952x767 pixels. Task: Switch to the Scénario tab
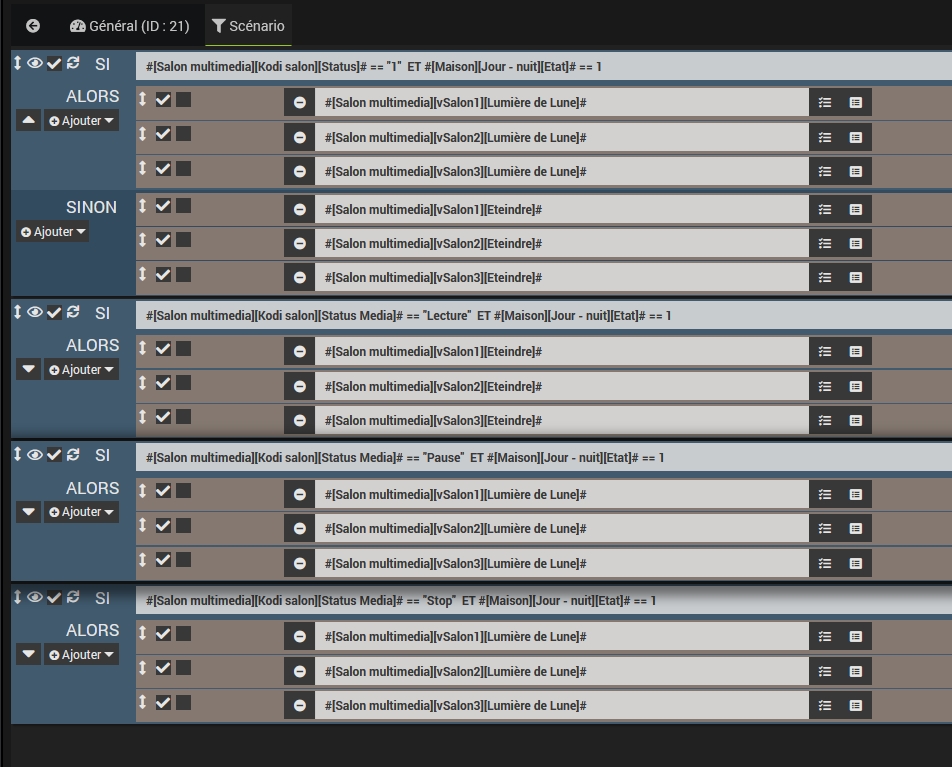[x=248, y=26]
